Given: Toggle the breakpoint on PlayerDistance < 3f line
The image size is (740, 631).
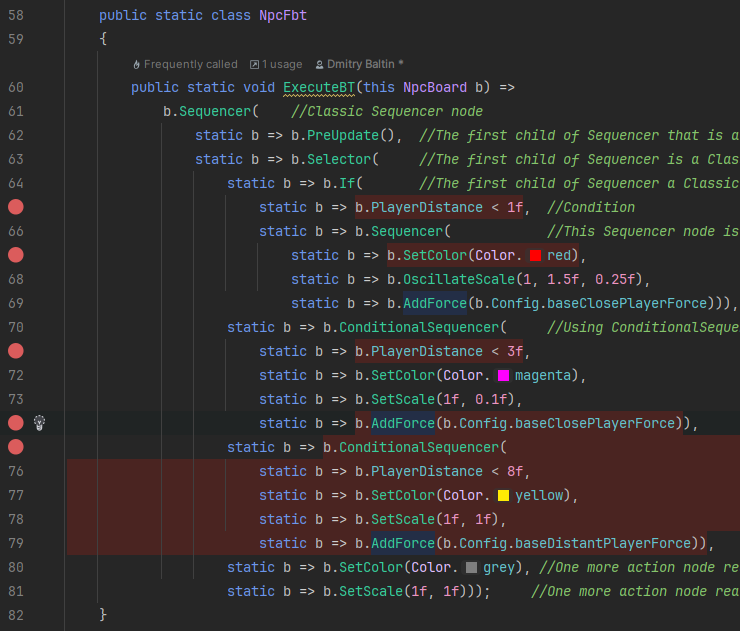Looking at the screenshot, I should 16,351.
